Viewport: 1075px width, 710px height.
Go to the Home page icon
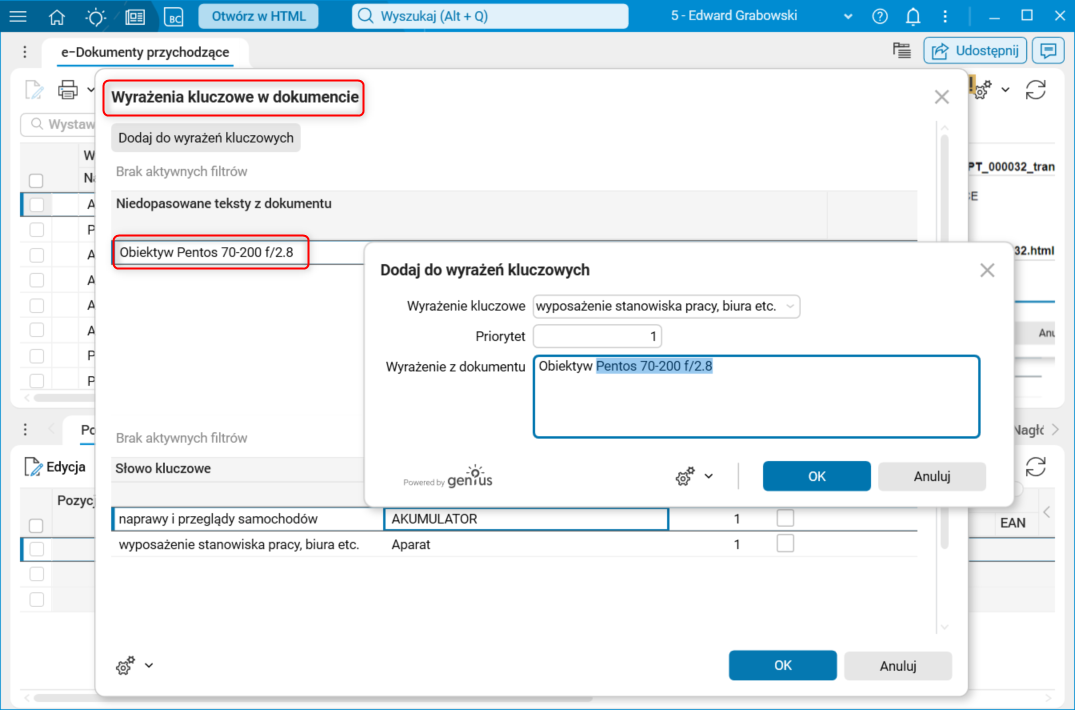[57, 17]
